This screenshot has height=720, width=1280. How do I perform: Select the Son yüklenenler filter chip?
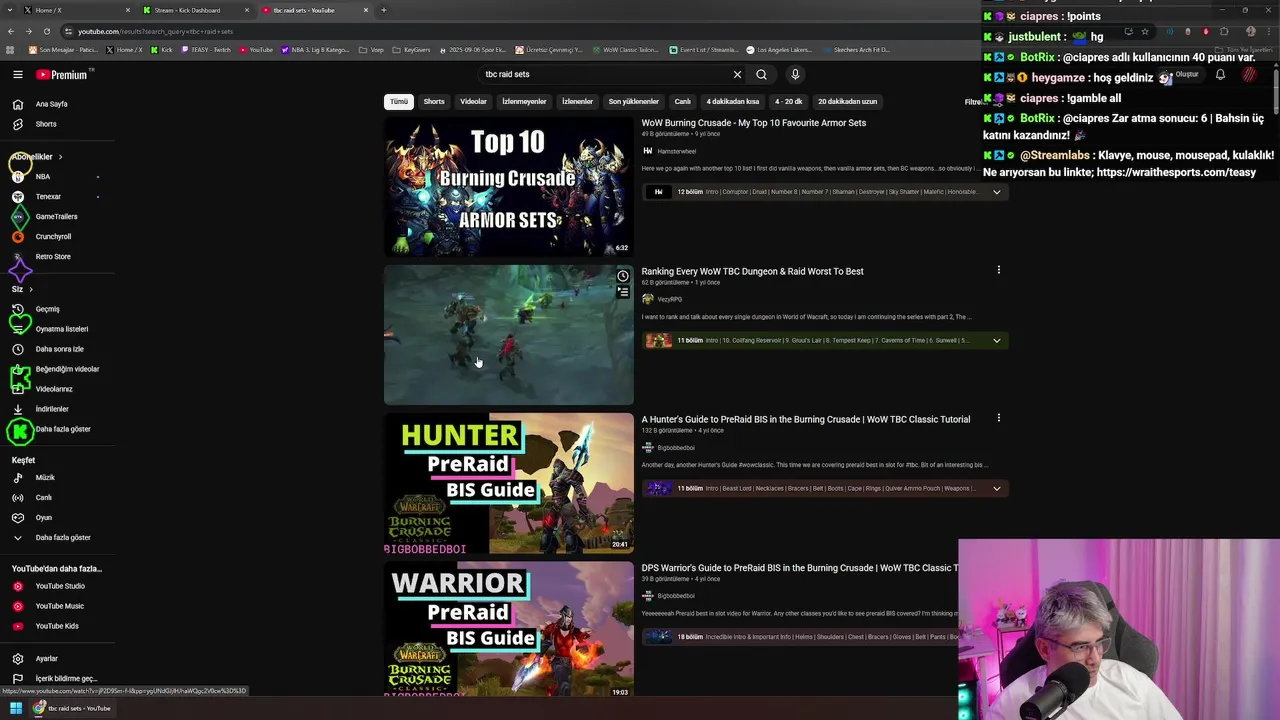click(633, 101)
